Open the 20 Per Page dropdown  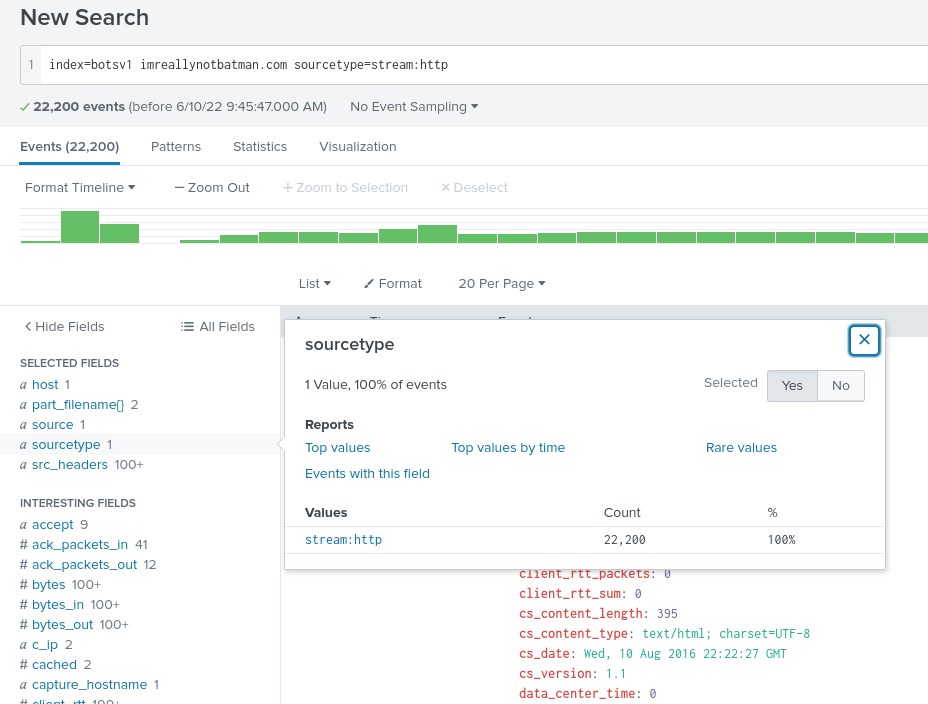point(501,284)
